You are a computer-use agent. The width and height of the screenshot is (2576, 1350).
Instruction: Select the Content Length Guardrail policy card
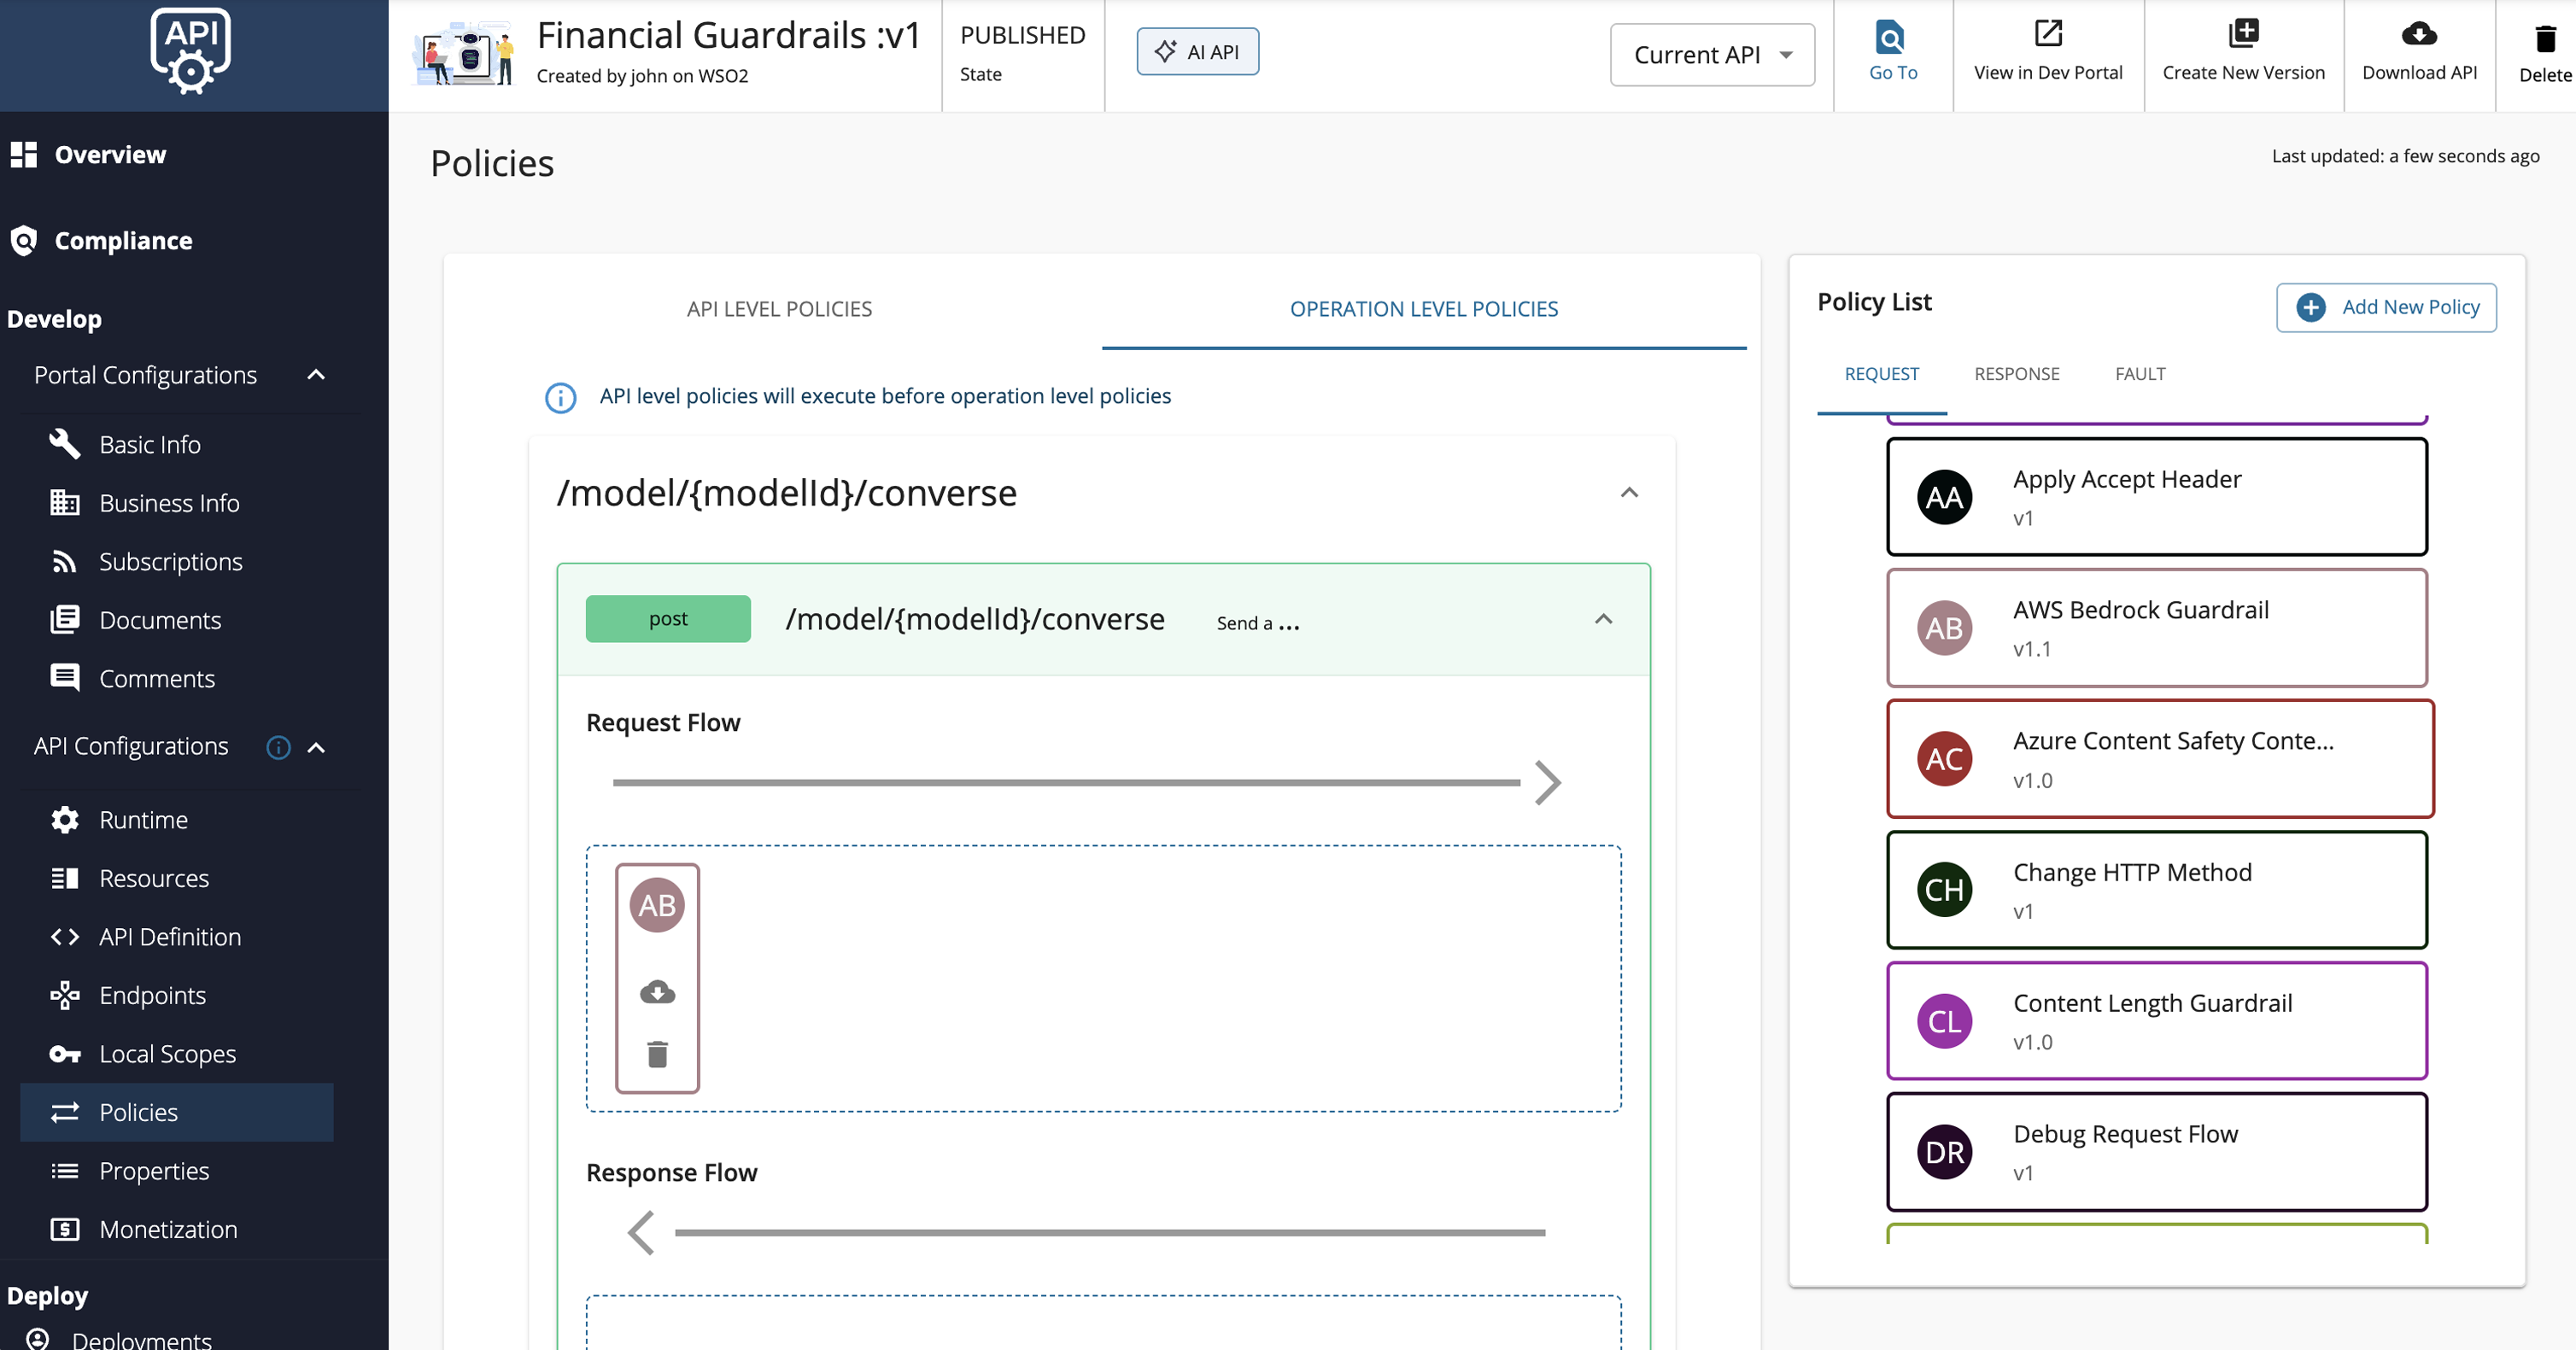pyautogui.click(x=2156, y=1020)
